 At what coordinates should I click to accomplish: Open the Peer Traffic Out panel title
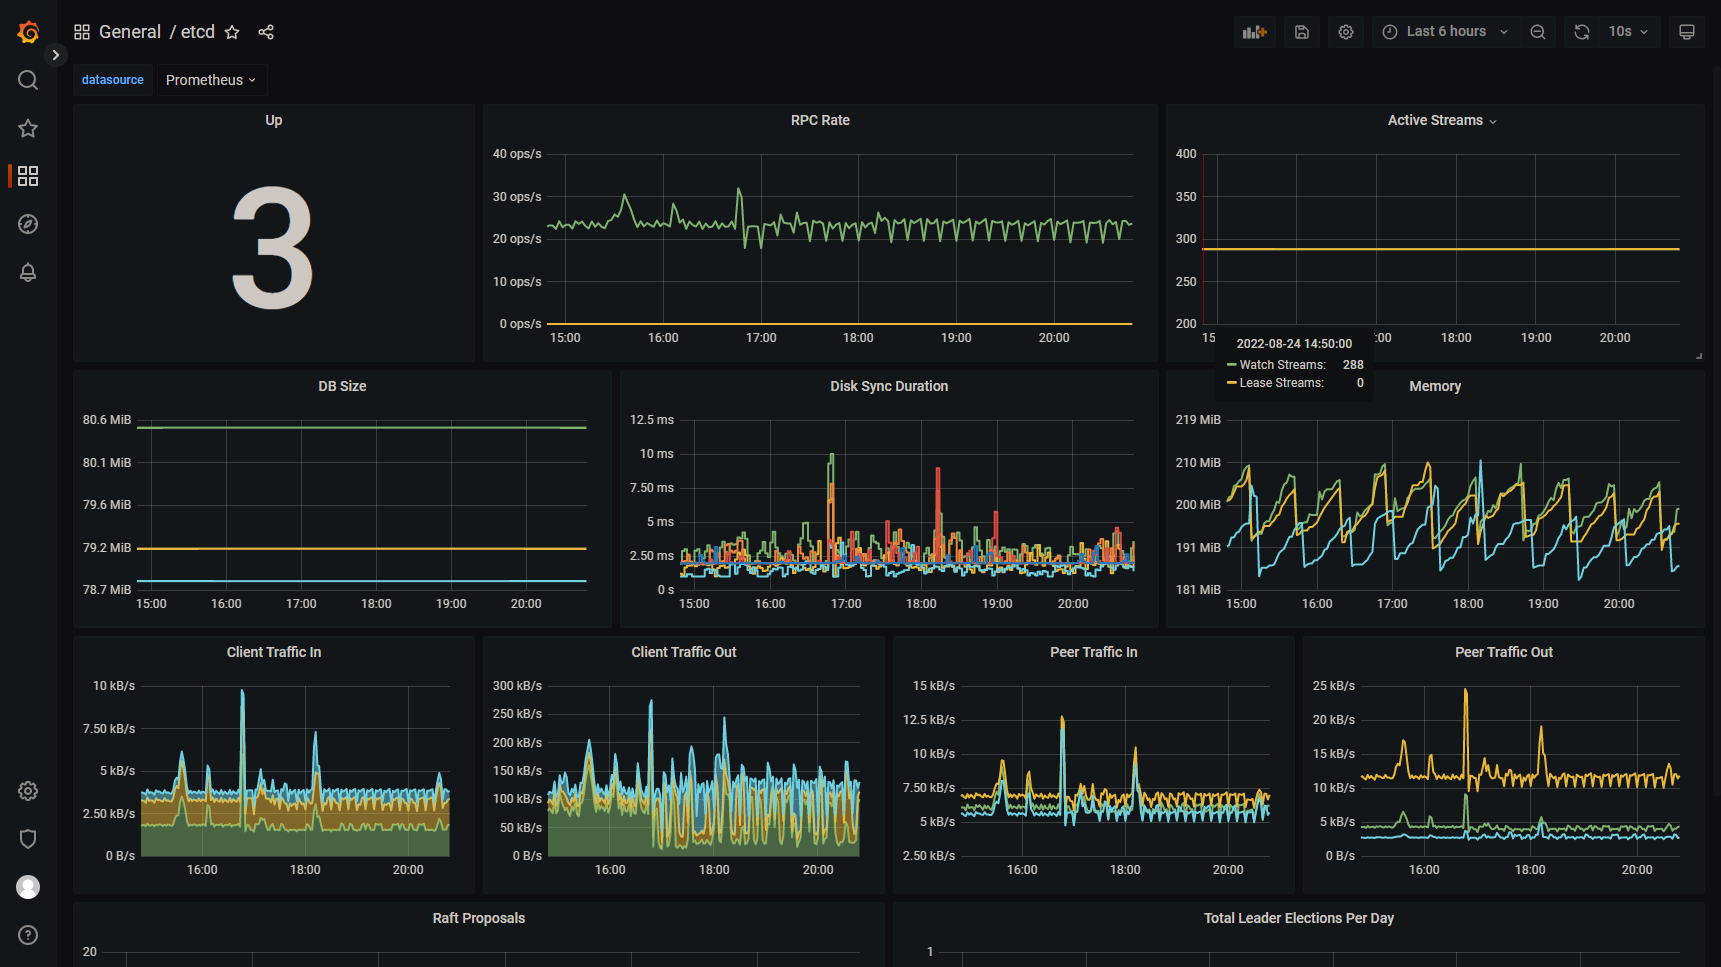[x=1504, y=652]
